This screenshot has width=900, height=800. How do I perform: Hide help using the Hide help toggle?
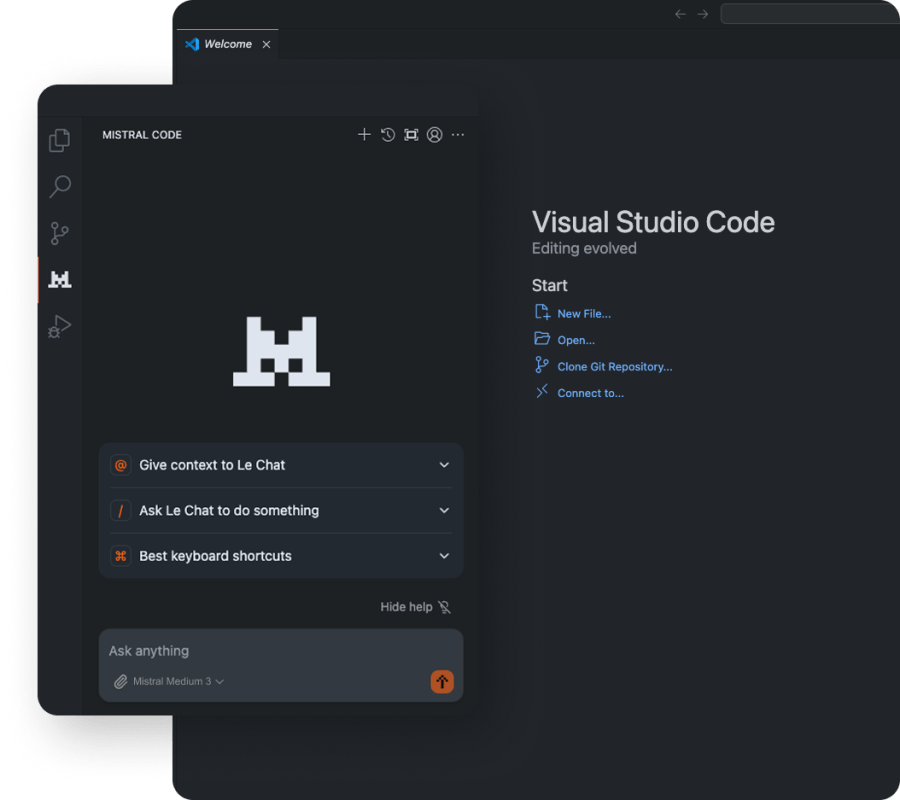pos(415,607)
